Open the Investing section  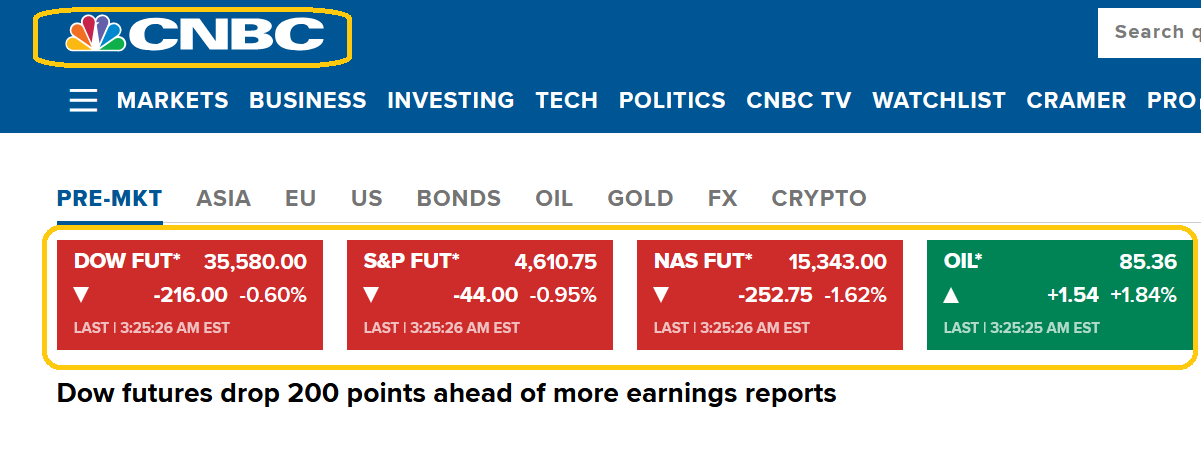tap(450, 100)
